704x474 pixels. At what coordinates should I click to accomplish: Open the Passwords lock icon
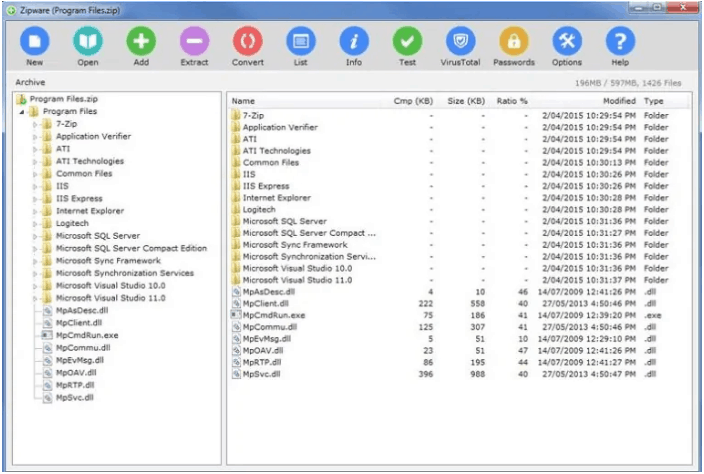514,42
